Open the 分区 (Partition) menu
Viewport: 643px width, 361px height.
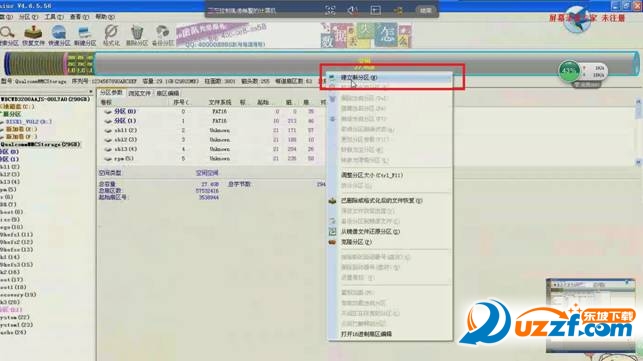28,17
